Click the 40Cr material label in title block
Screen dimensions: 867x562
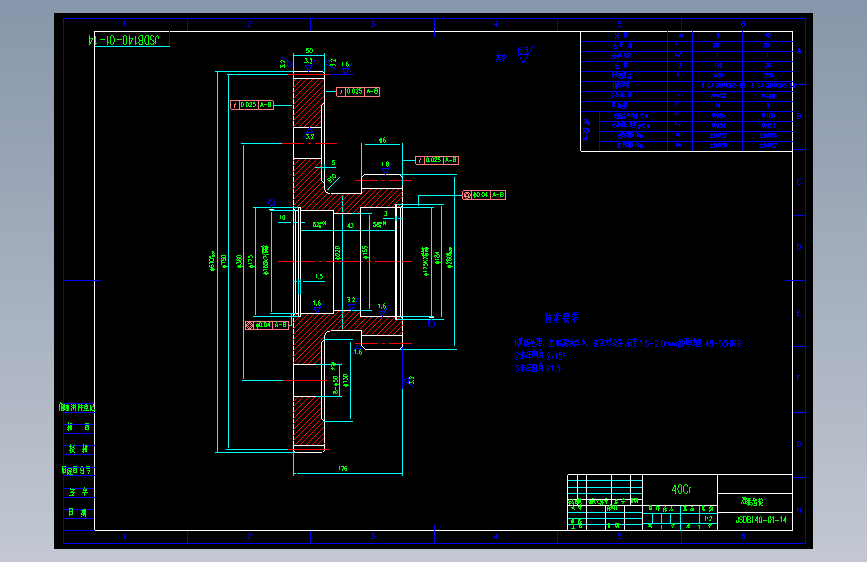click(681, 489)
